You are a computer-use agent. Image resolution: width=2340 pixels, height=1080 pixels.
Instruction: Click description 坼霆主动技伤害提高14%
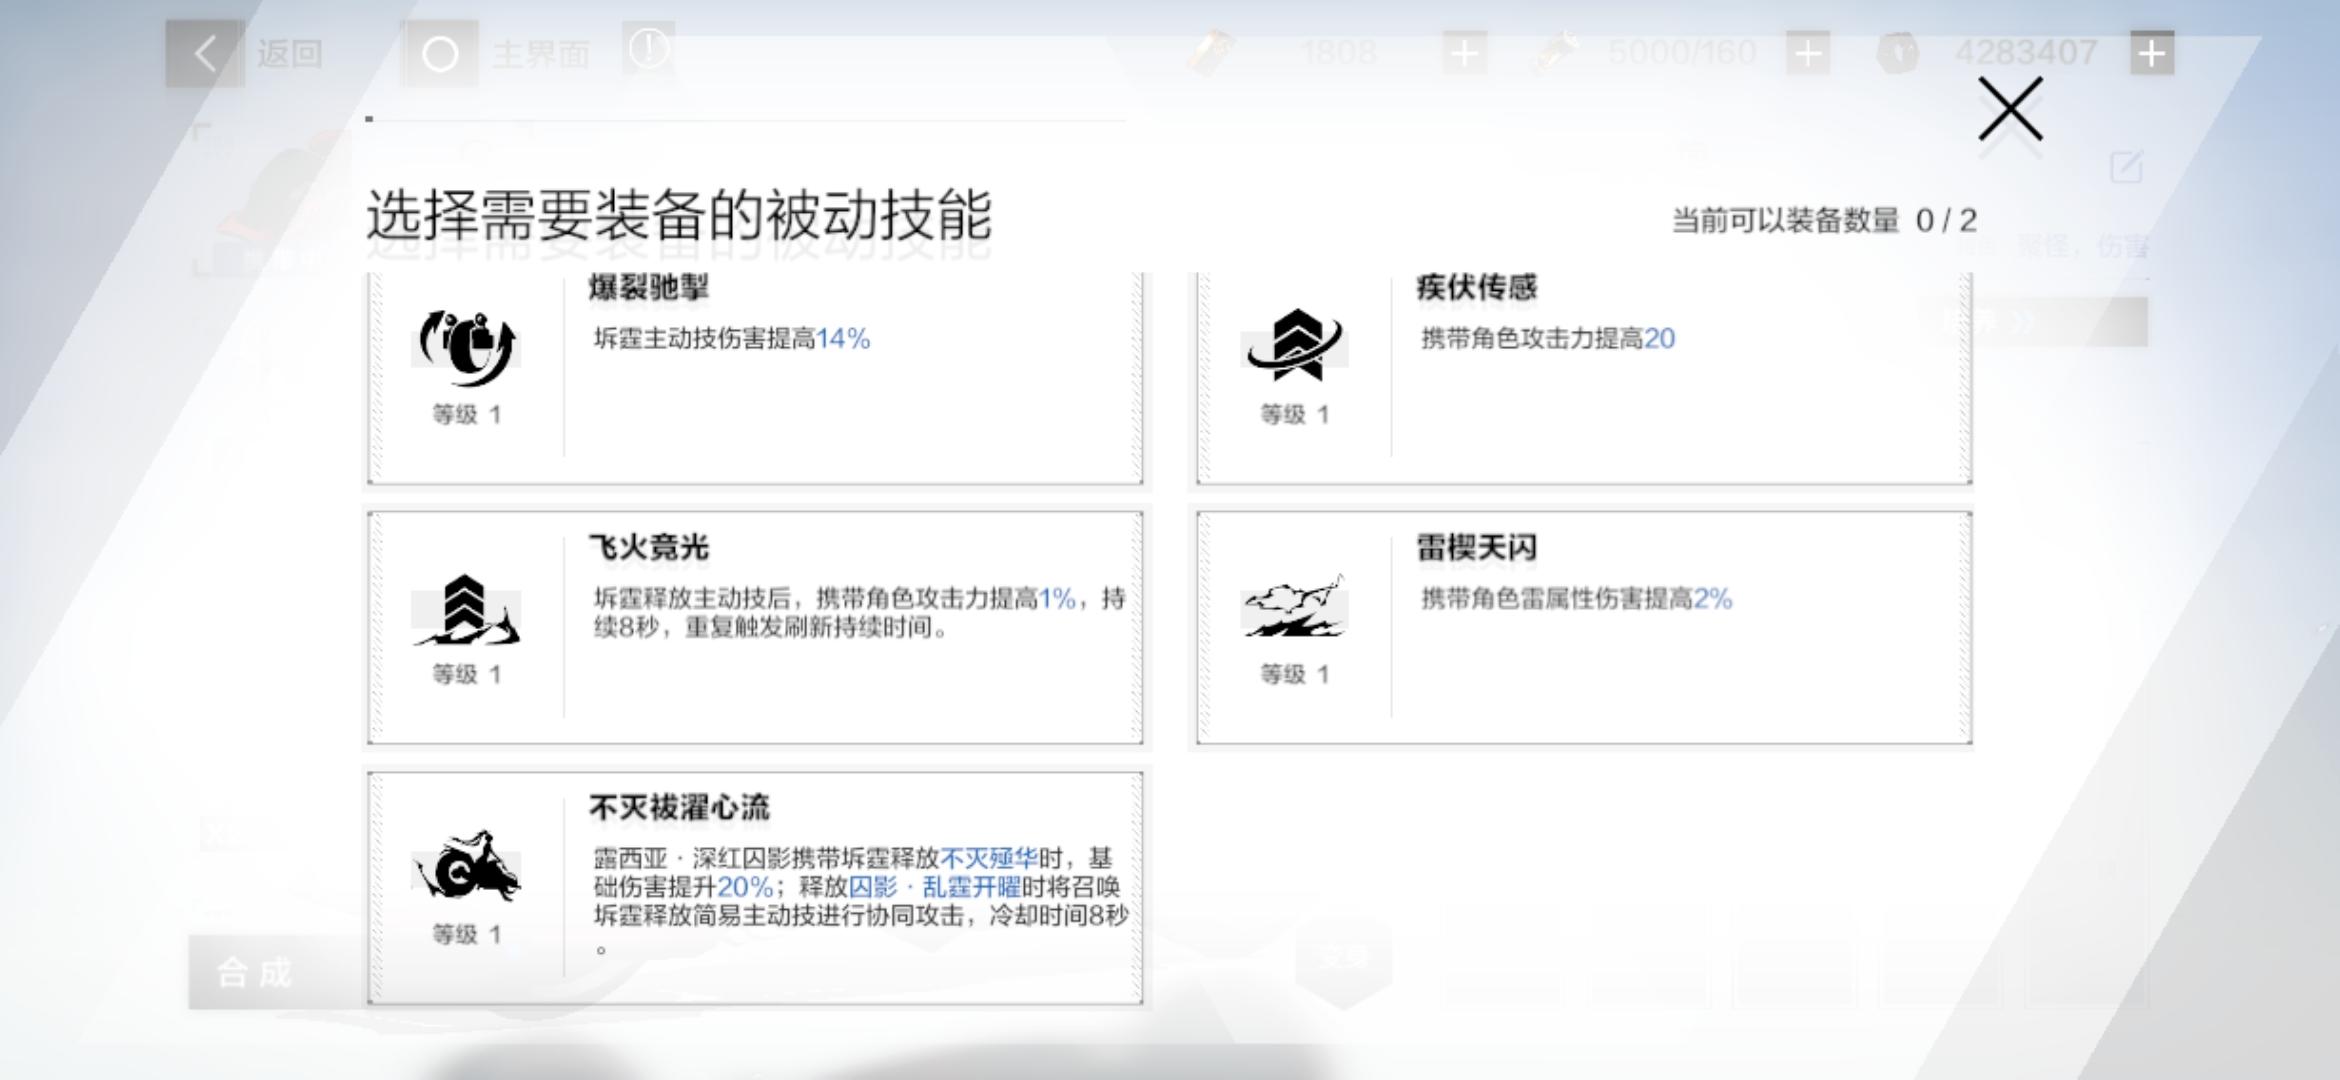tap(731, 339)
